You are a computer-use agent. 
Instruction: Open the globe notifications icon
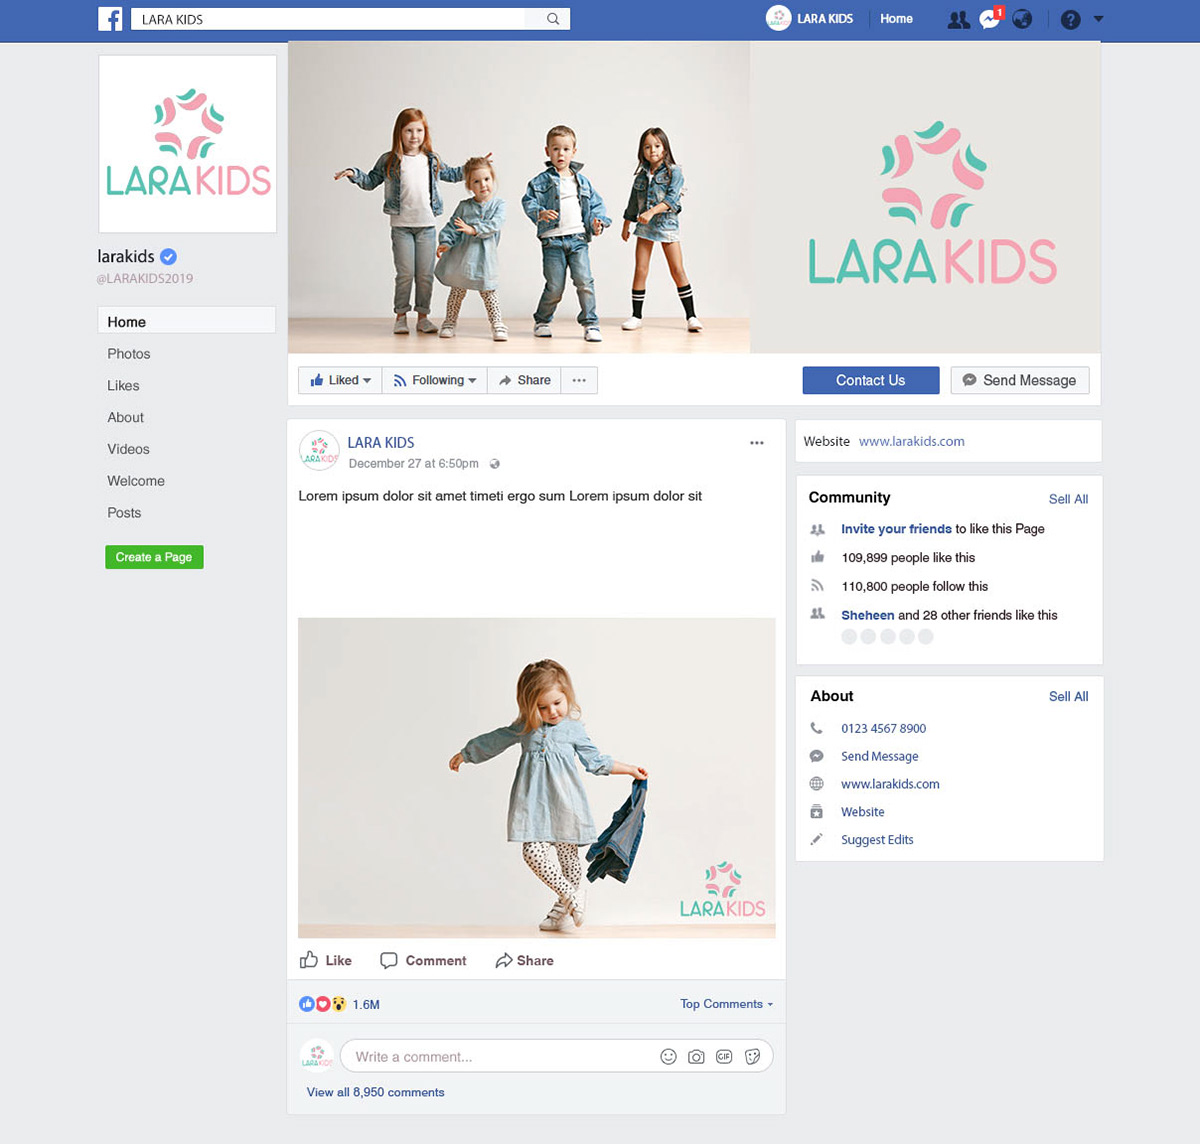pyautogui.click(x=1022, y=19)
